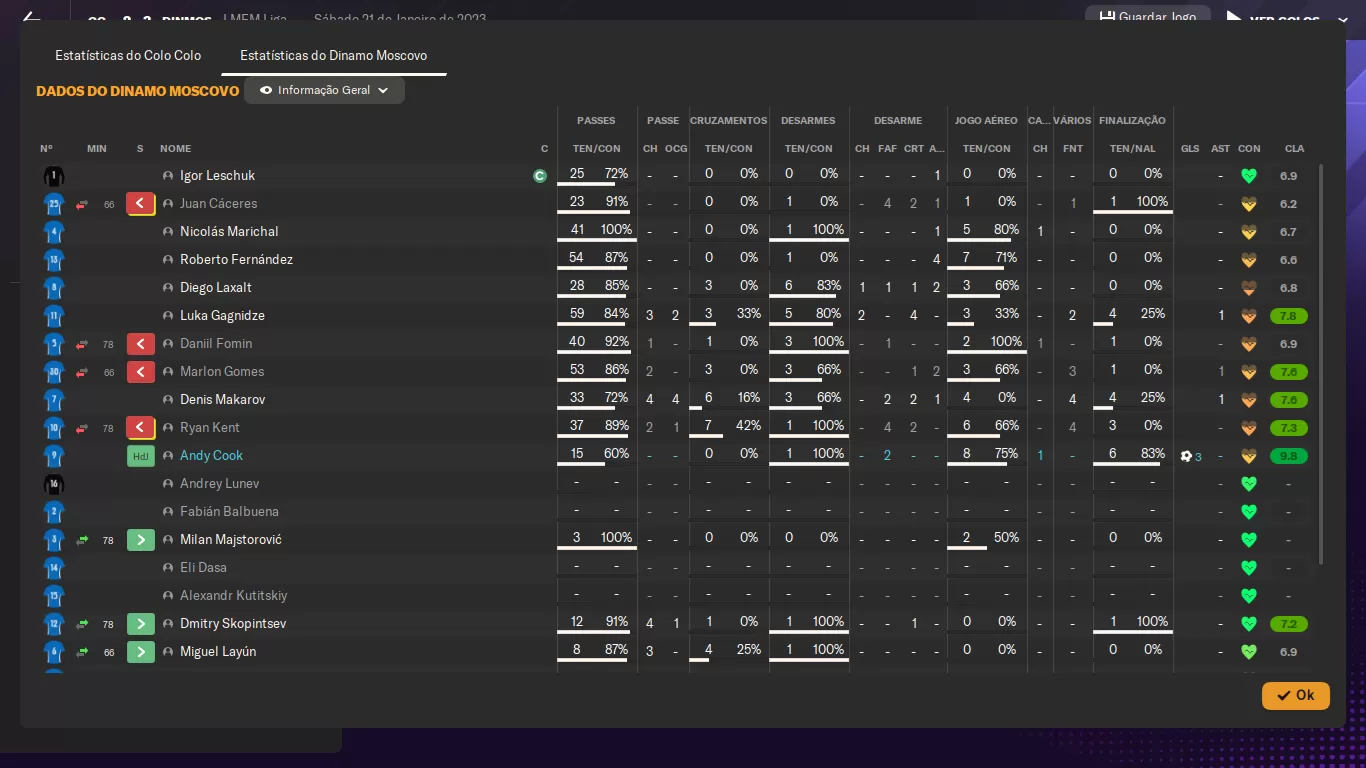
Task: Click Diego Laxalt's shirt icon
Action: (54, 288)
